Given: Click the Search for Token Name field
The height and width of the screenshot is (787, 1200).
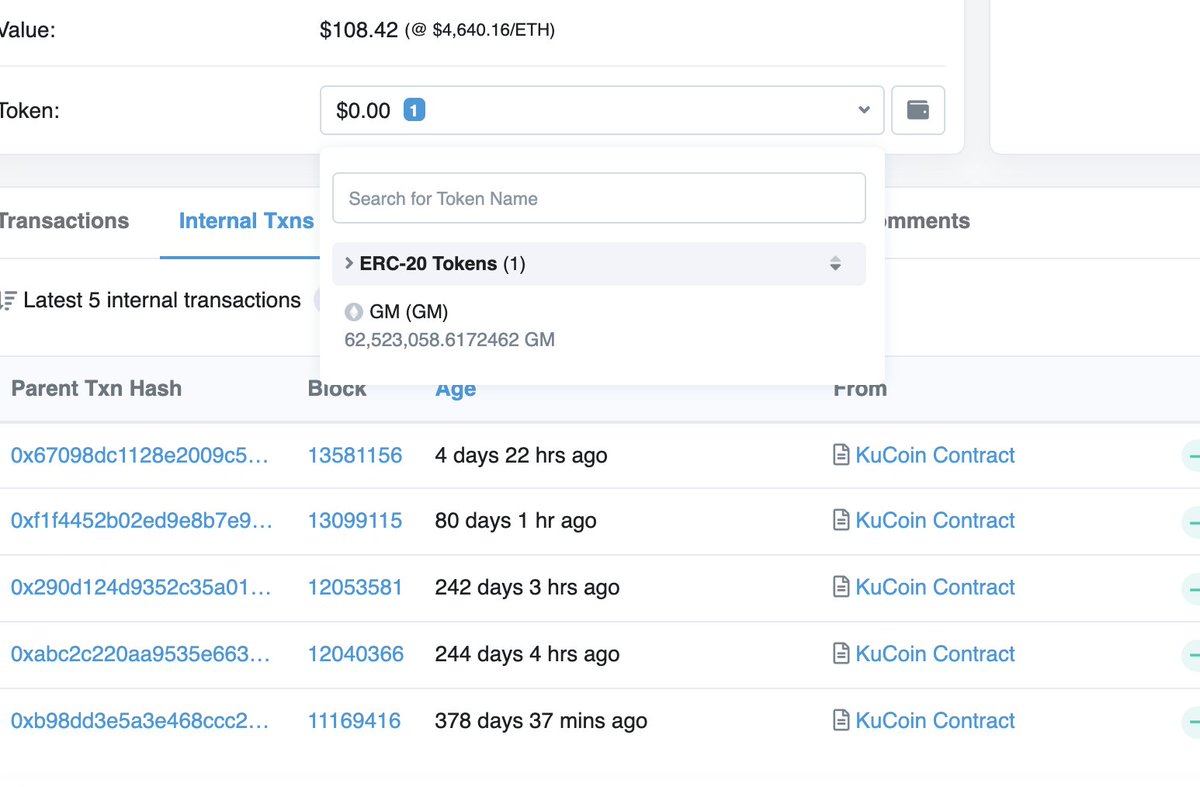Looking at the screenshot, I should pyautogui.click(x=599, y=198).
